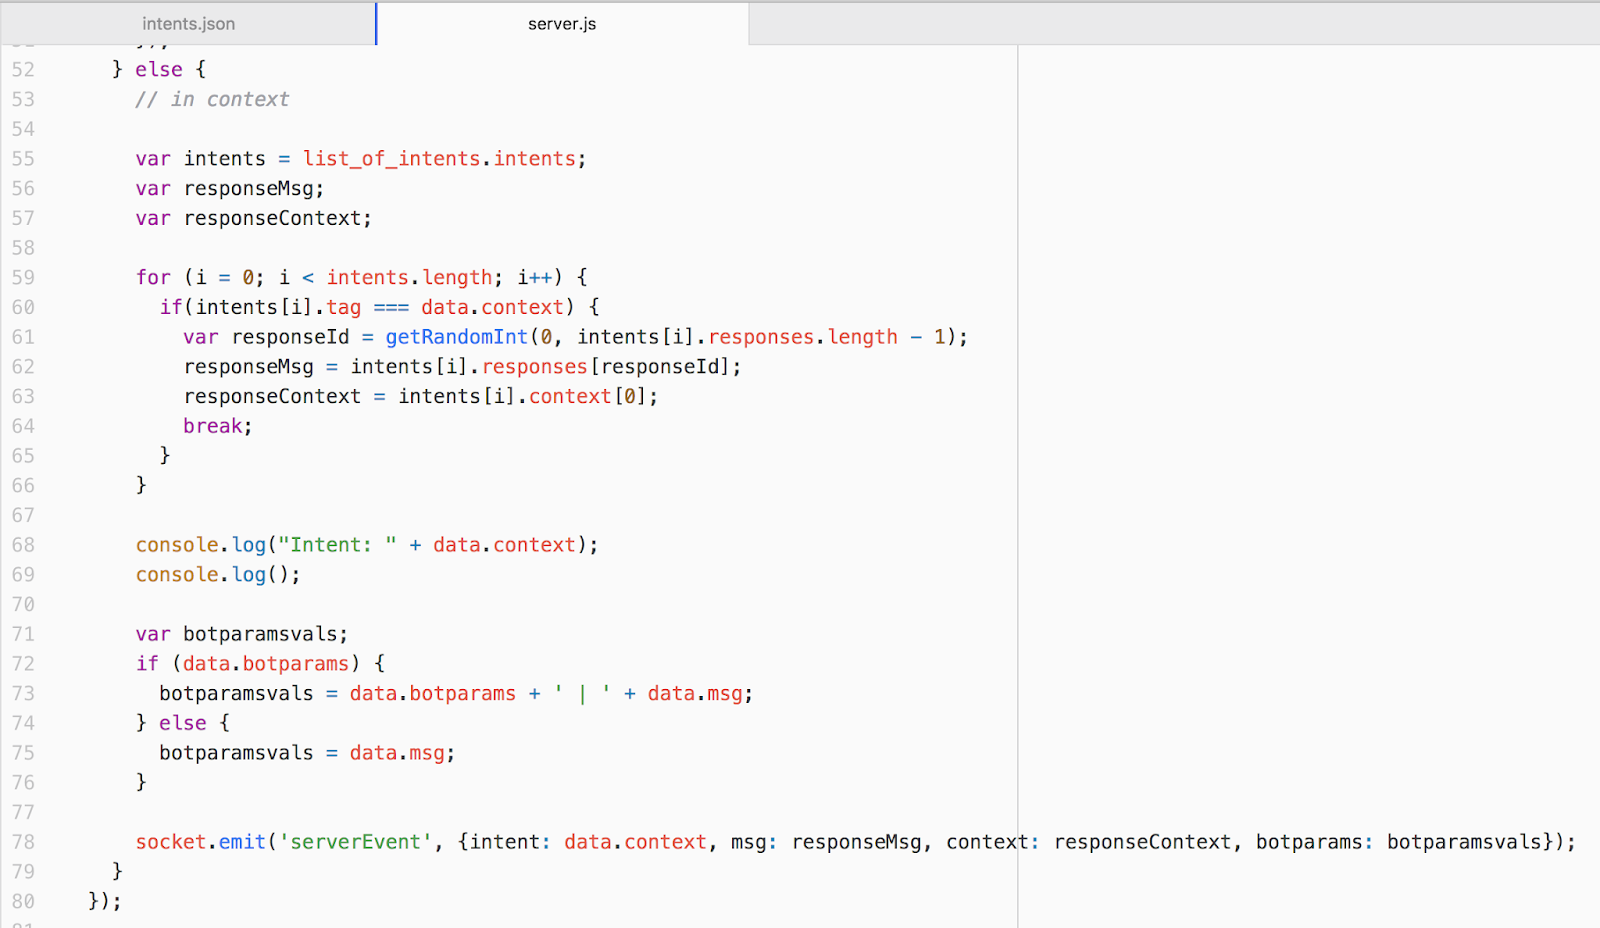Switch to the intents.json tab
The width and height of the screenshot is (1600, 928).
click(188, 23)
